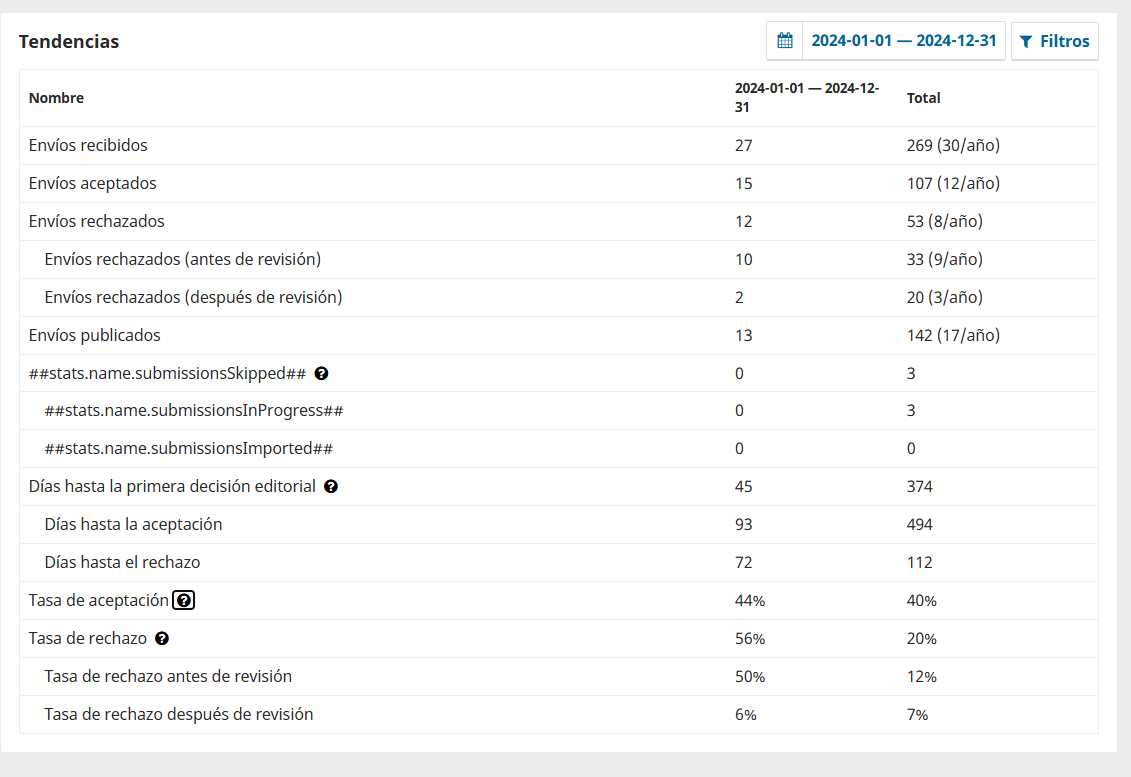The image size is (1131, 777).
Task: Open the Filtros panel
Action: point(1054,41)
